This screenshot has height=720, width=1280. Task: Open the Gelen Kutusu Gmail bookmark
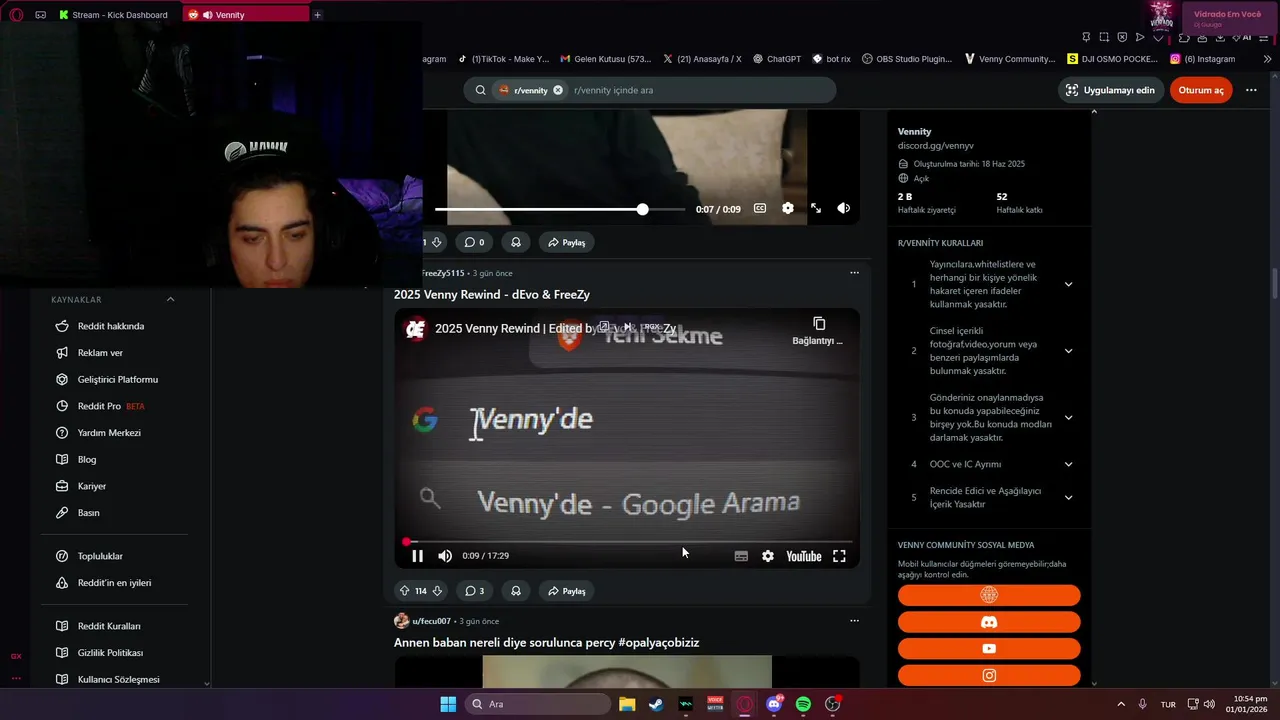(606, 59)
